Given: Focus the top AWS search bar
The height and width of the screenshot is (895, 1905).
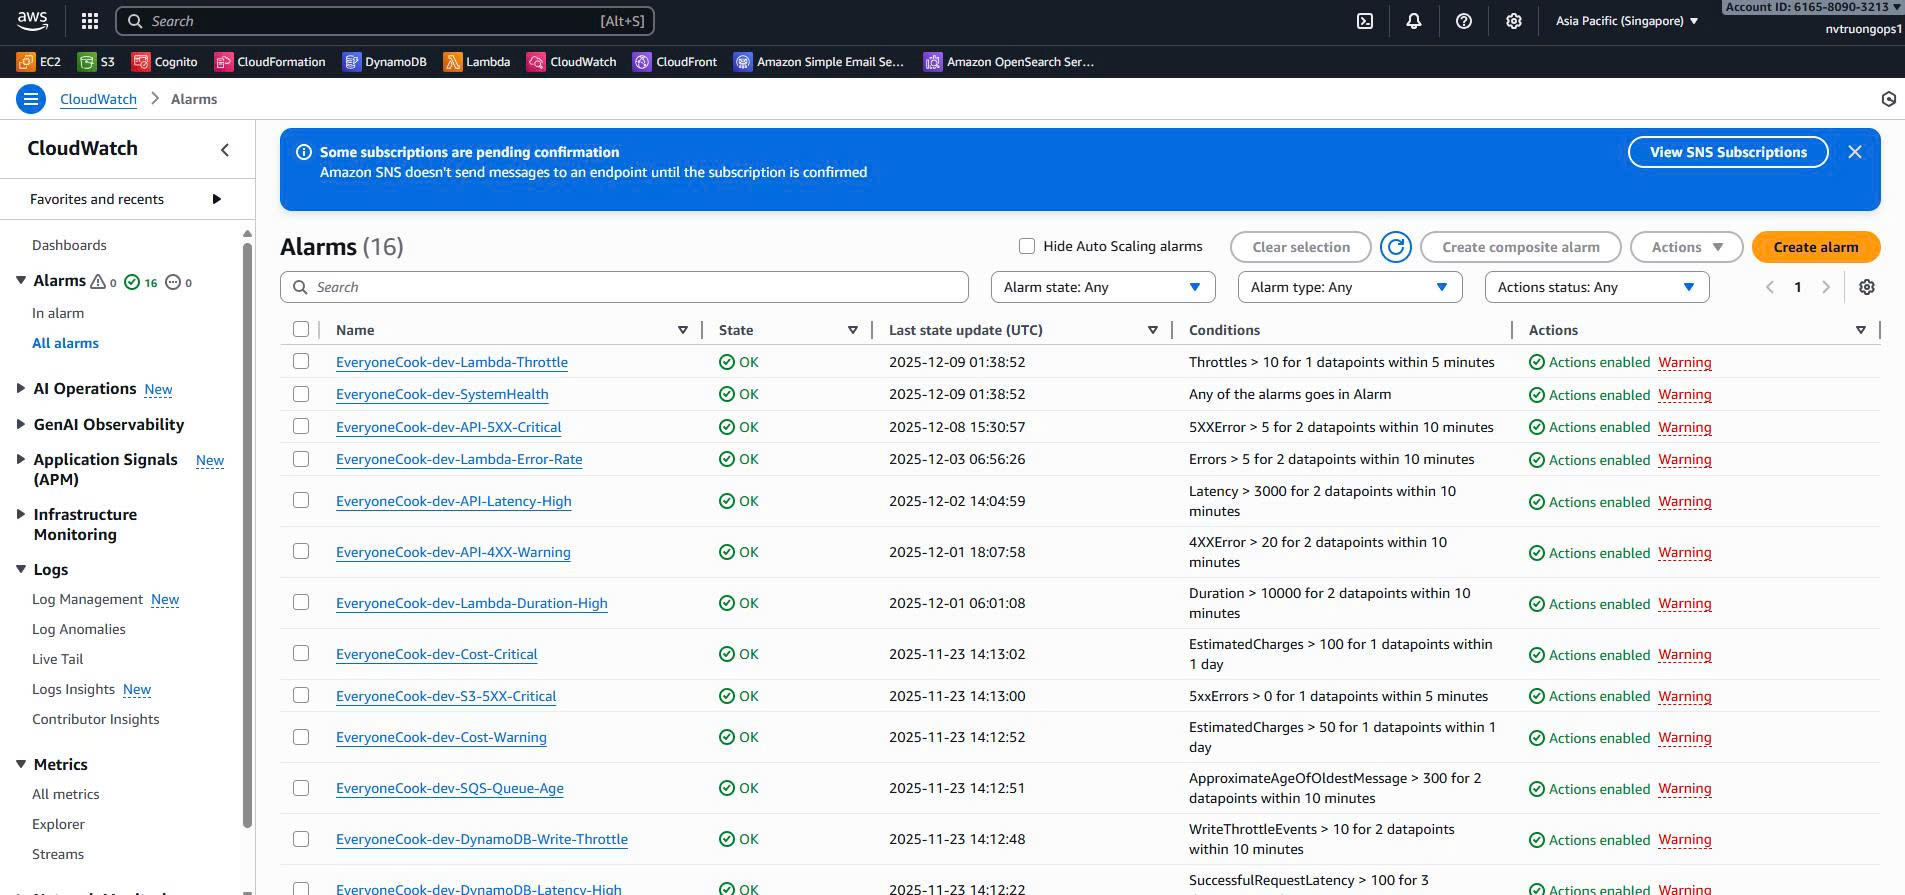Looking at the screenshot, I should [x=385, y=21].
